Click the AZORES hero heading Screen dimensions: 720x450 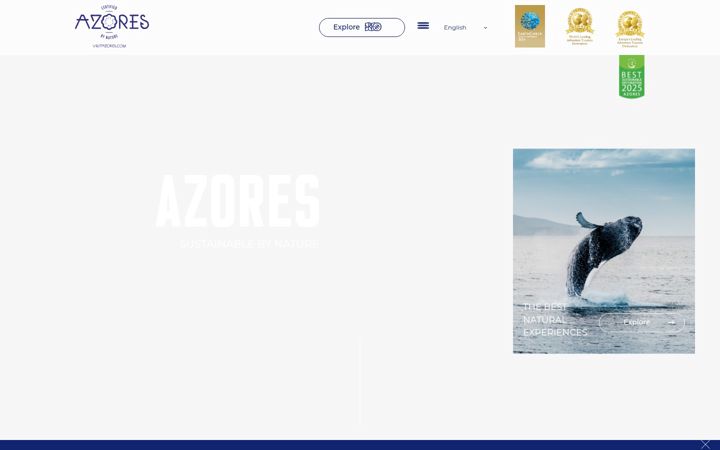(238, 201)
